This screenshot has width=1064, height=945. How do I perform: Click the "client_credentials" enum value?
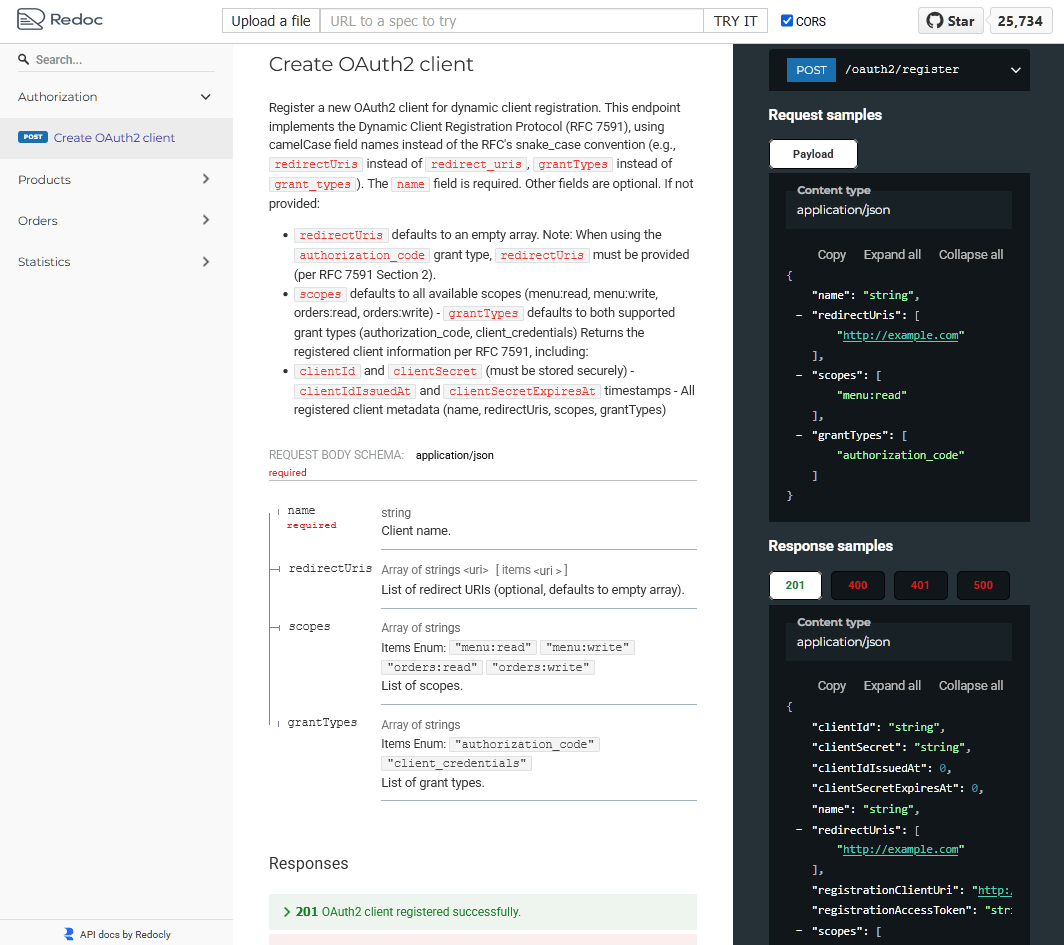point(457,763)
